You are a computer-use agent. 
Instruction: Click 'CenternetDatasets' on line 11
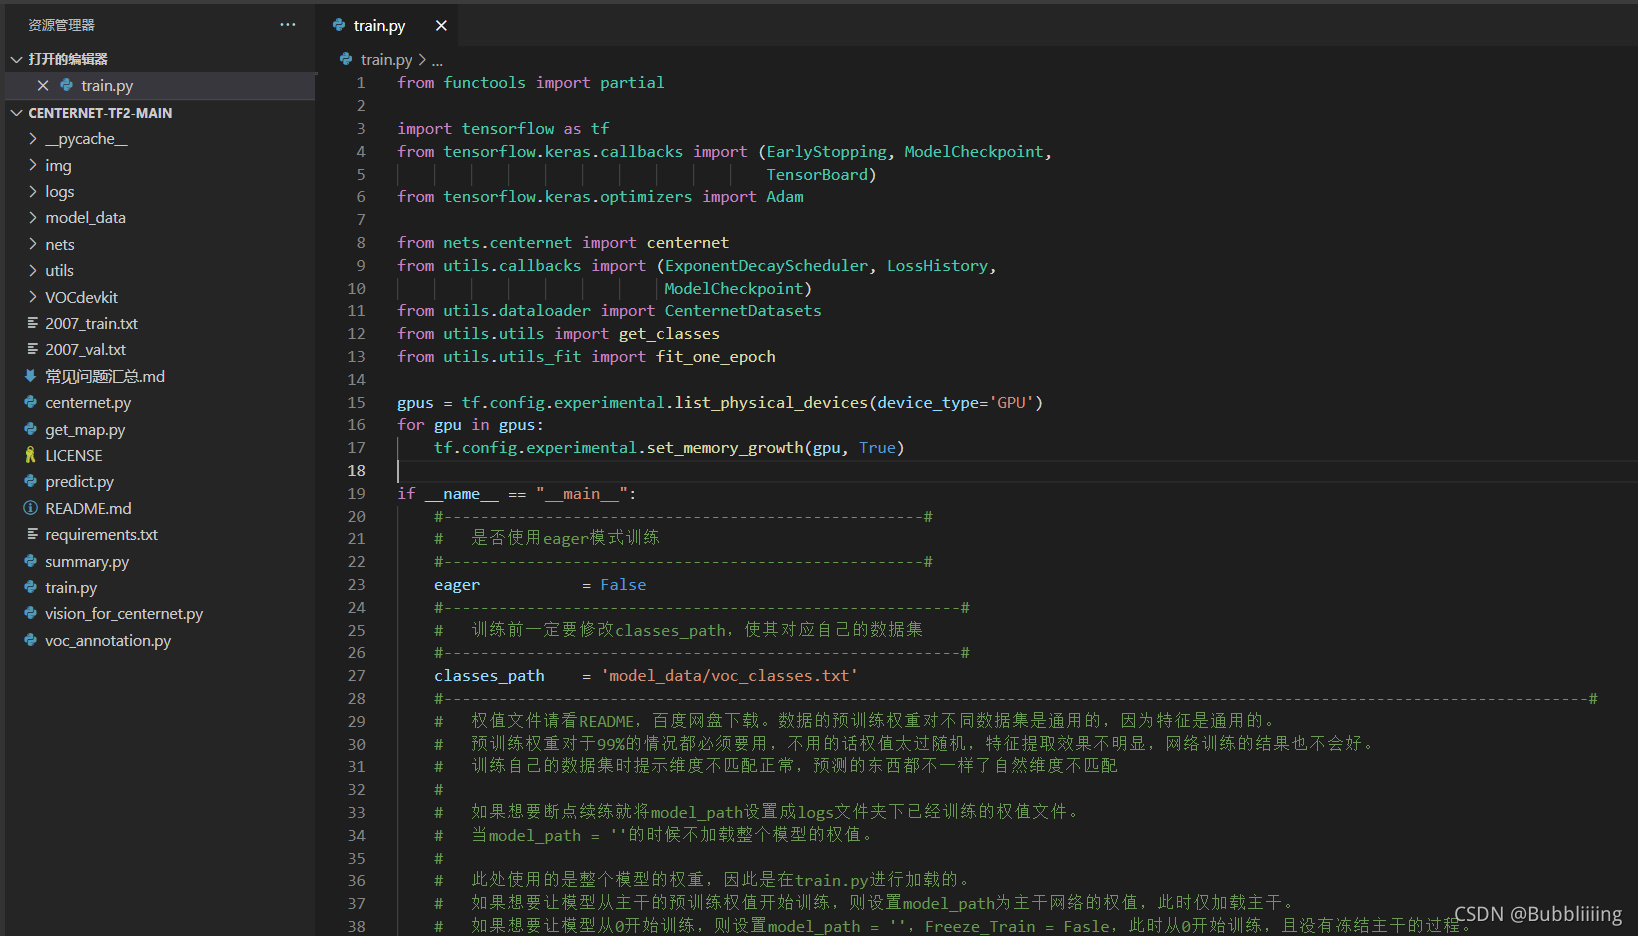743,311
